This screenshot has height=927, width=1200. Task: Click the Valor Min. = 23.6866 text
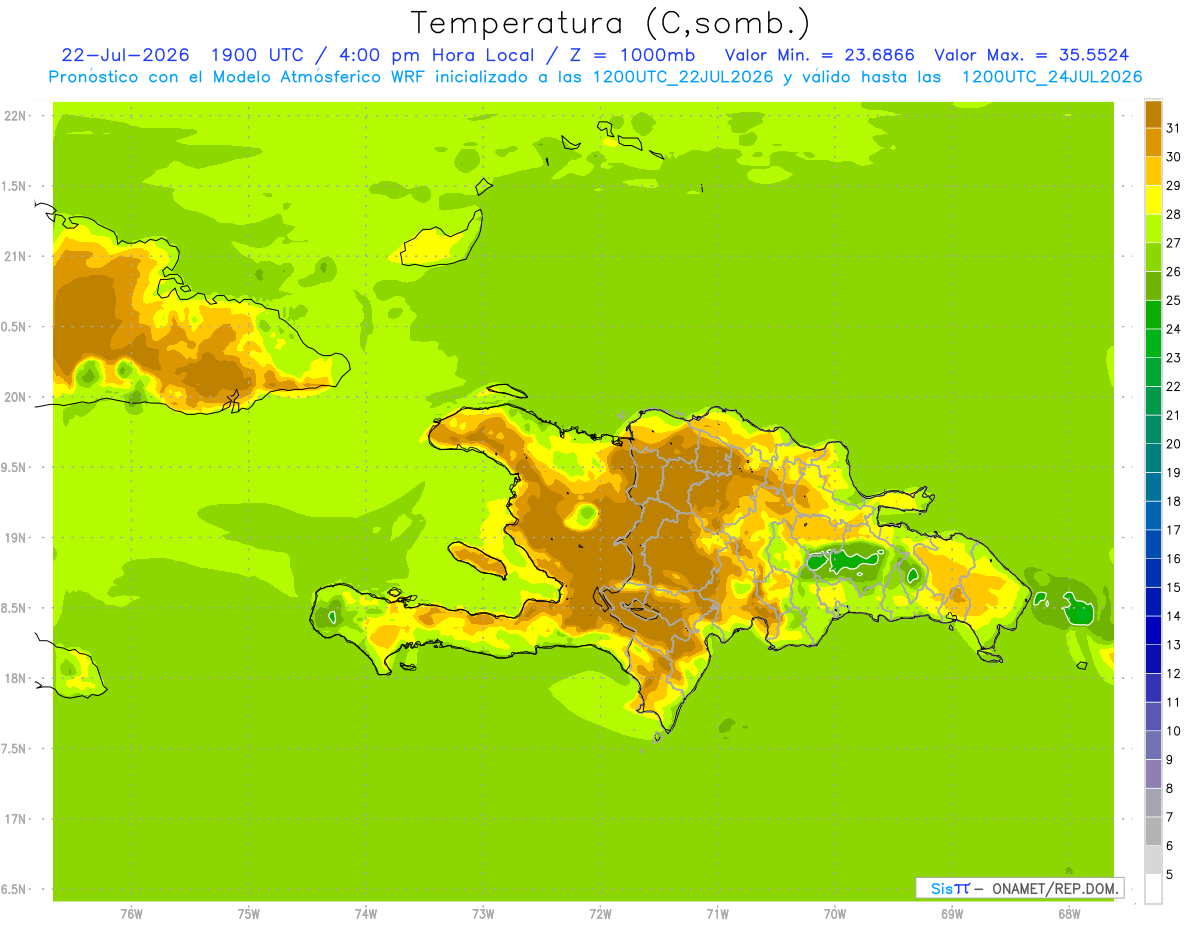point(819,55)
